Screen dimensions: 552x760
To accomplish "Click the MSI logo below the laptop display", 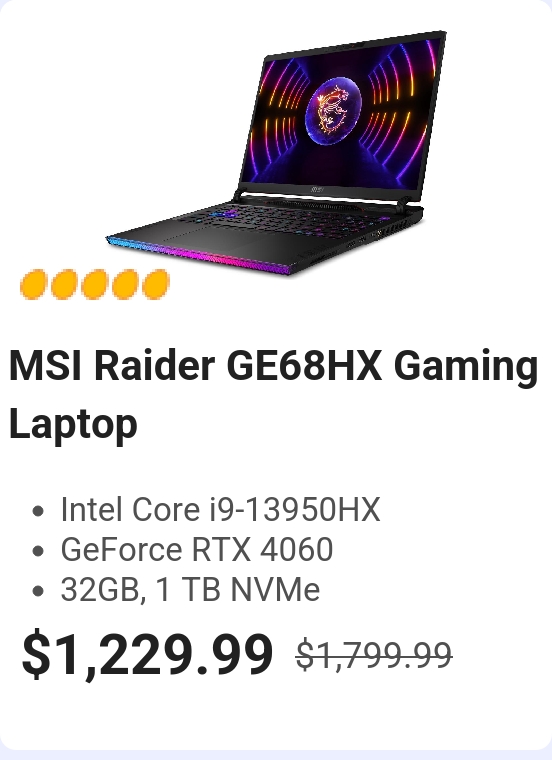I will click(x=317, y=189).
